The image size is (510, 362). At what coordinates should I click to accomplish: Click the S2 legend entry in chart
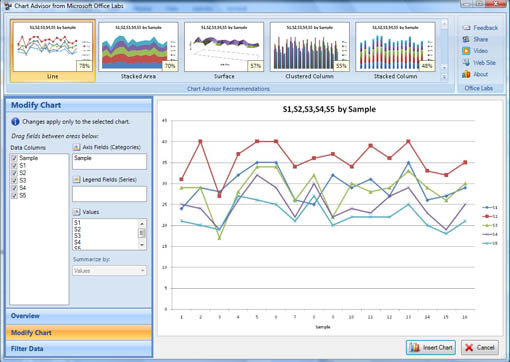[490, 216]
